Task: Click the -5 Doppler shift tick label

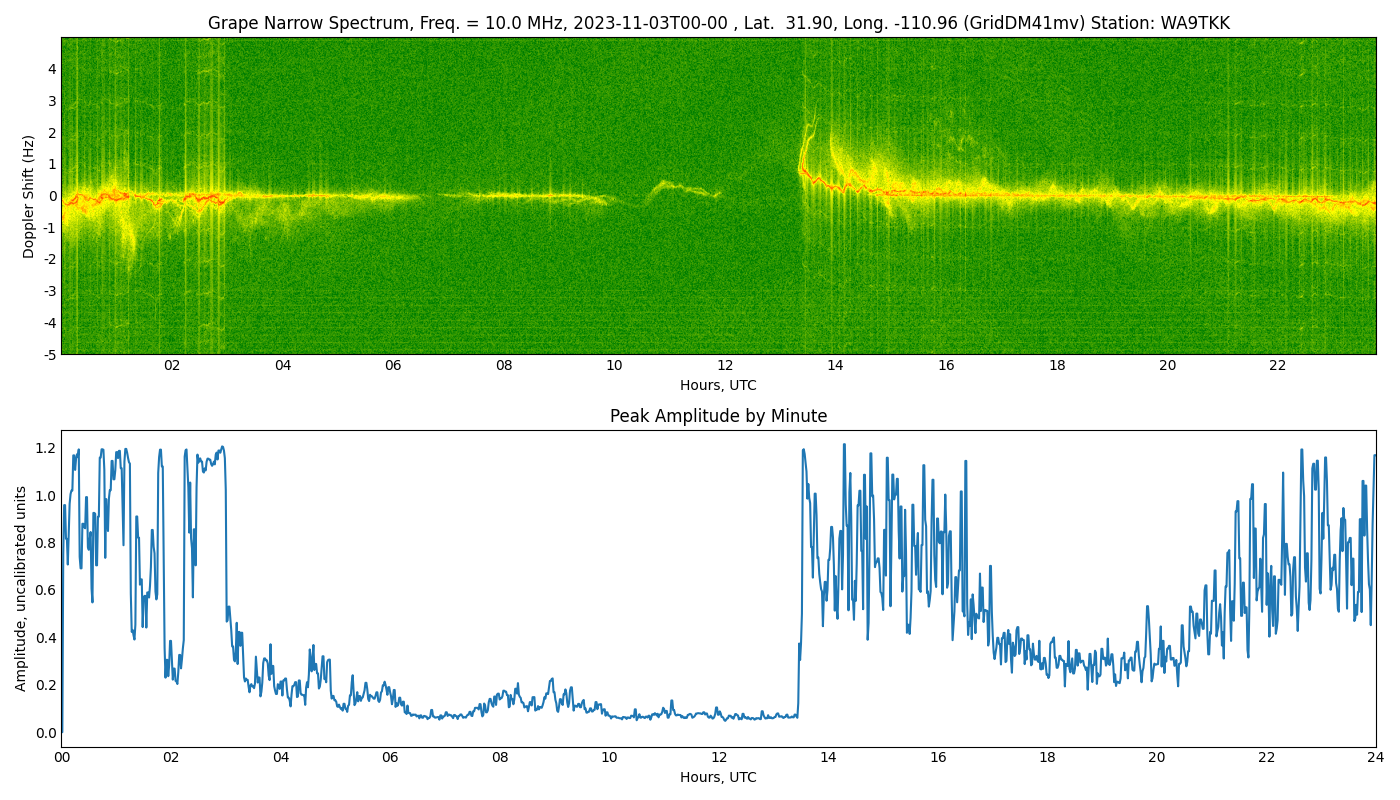Action: pos(48,354)
